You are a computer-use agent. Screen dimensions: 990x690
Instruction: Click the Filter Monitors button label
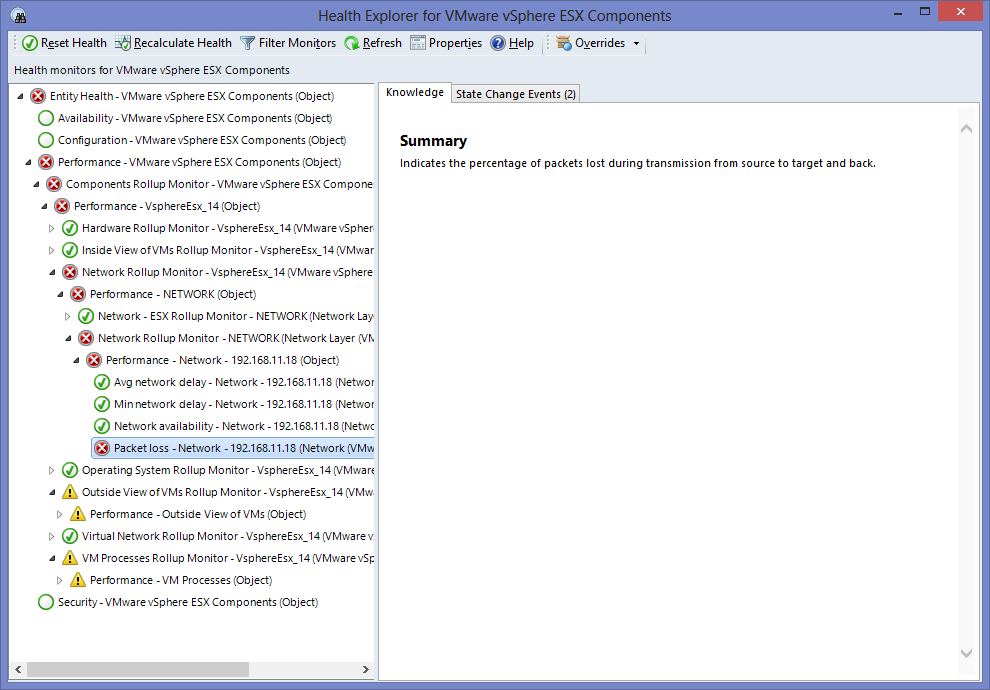click(x=297, y=43)
